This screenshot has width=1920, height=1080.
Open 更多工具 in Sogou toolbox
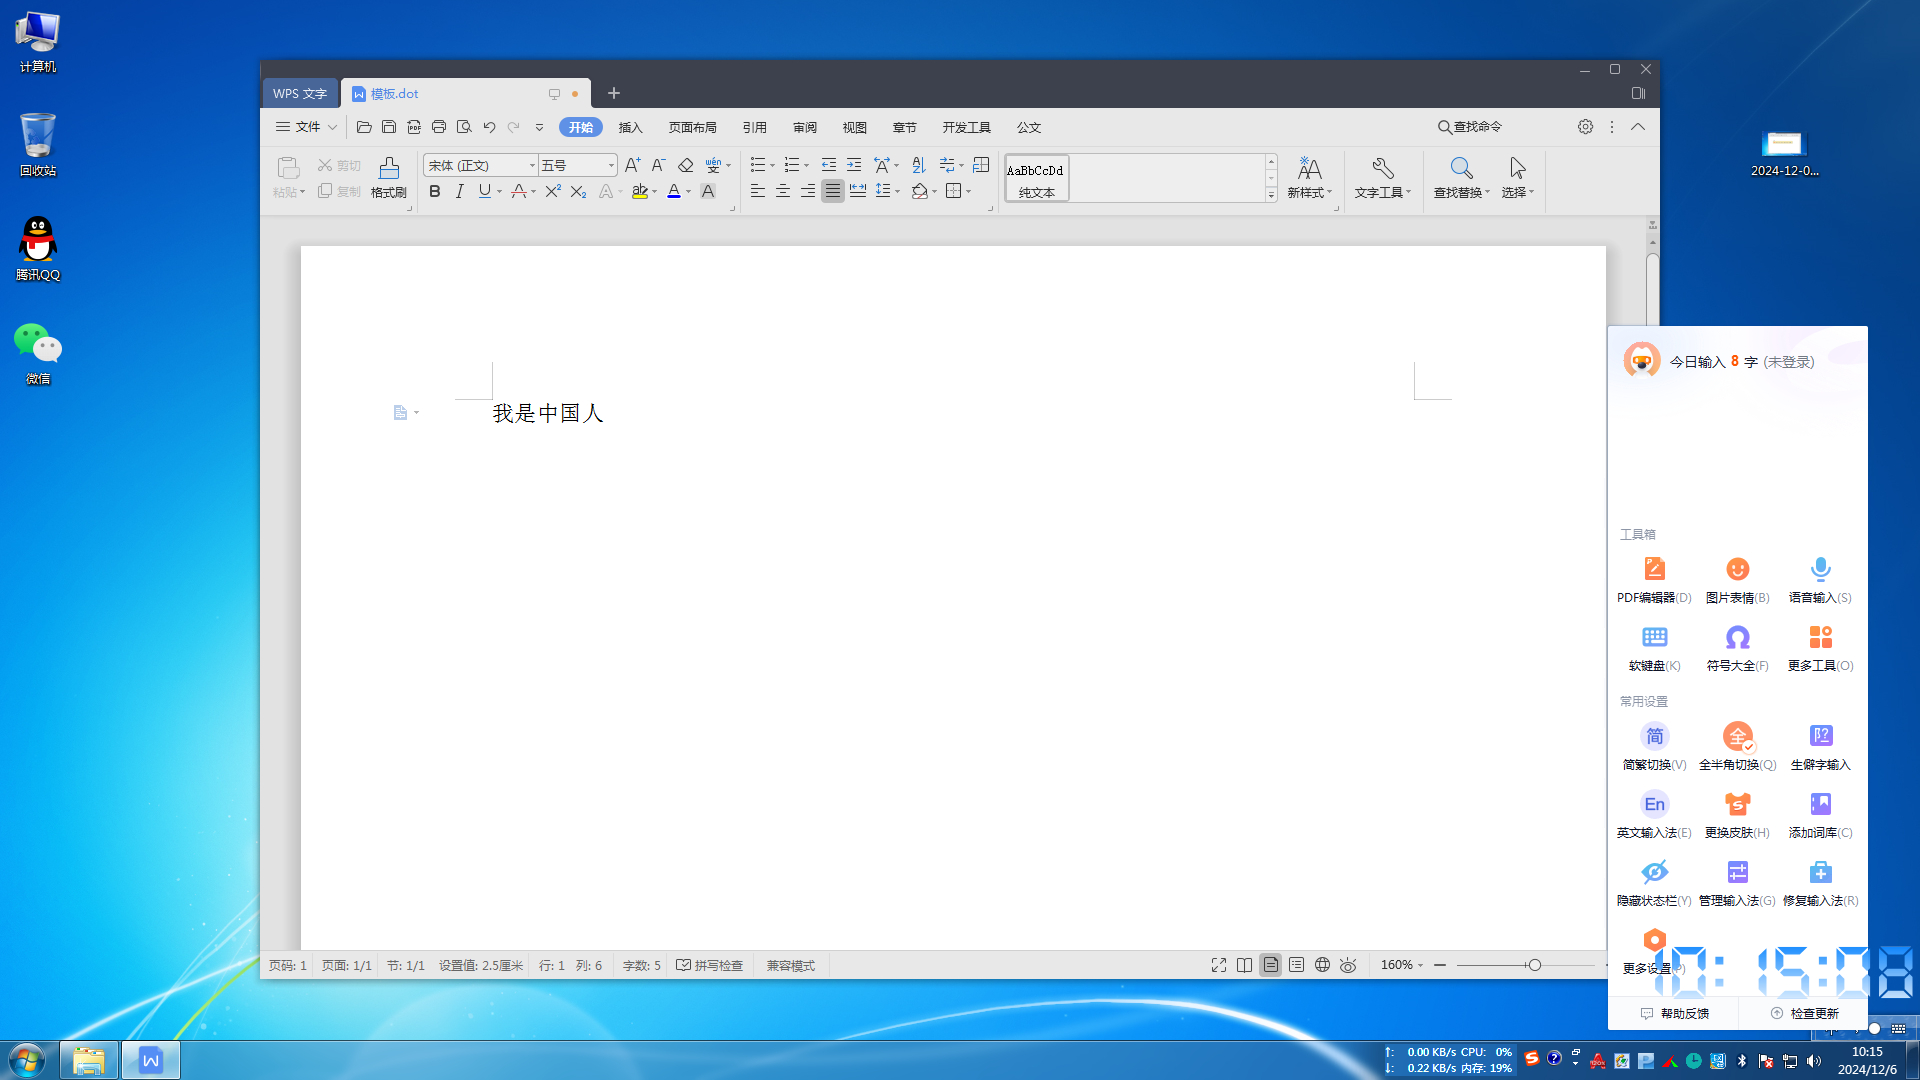coord(1820,647)
